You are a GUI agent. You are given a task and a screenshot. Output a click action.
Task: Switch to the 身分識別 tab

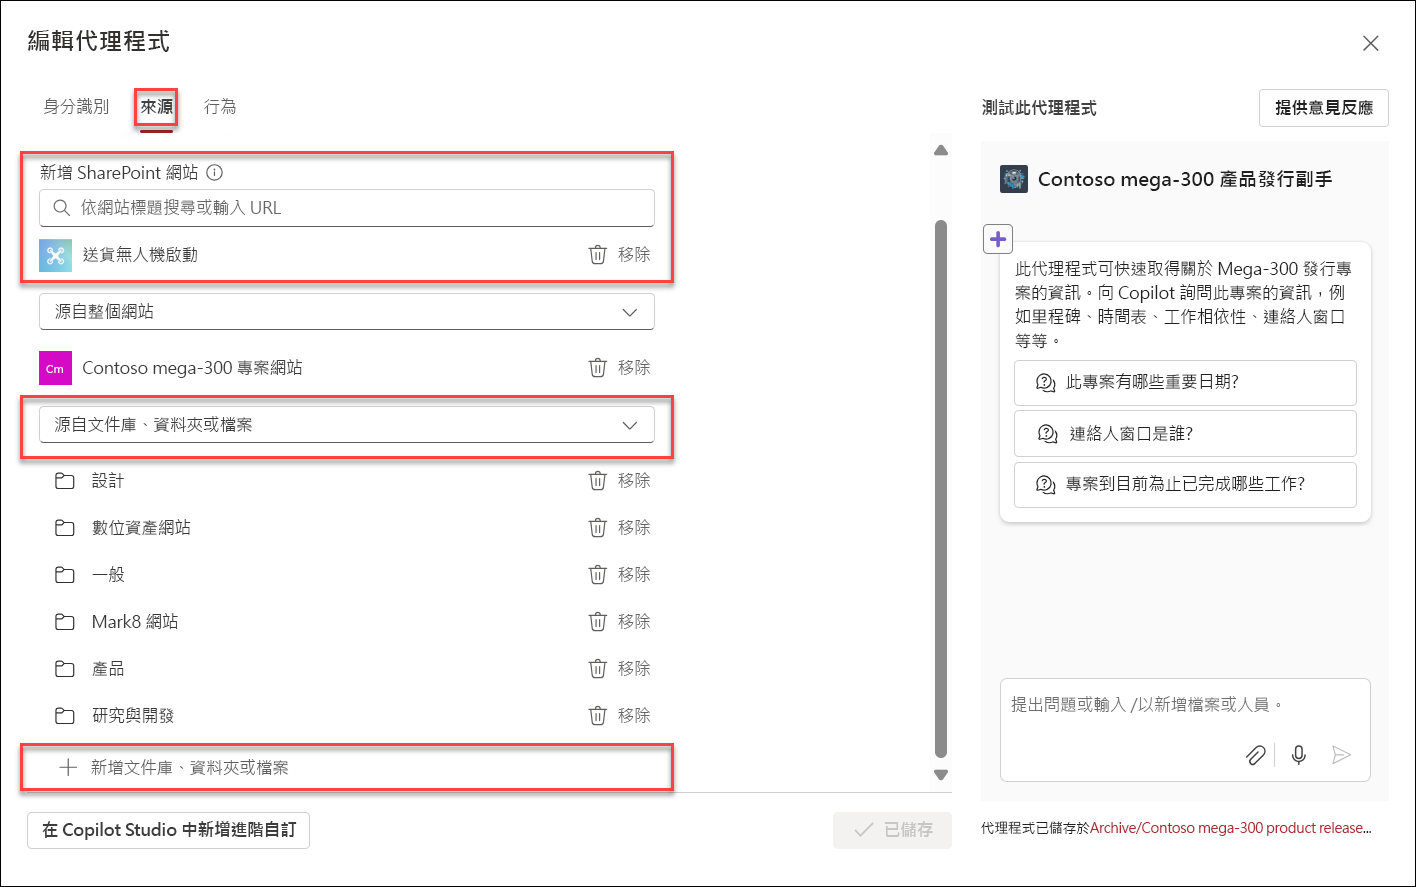pos(76,106)
